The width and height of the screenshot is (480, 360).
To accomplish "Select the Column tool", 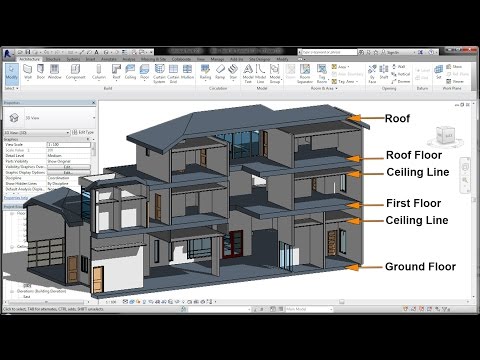I will (x=99, y=72).
